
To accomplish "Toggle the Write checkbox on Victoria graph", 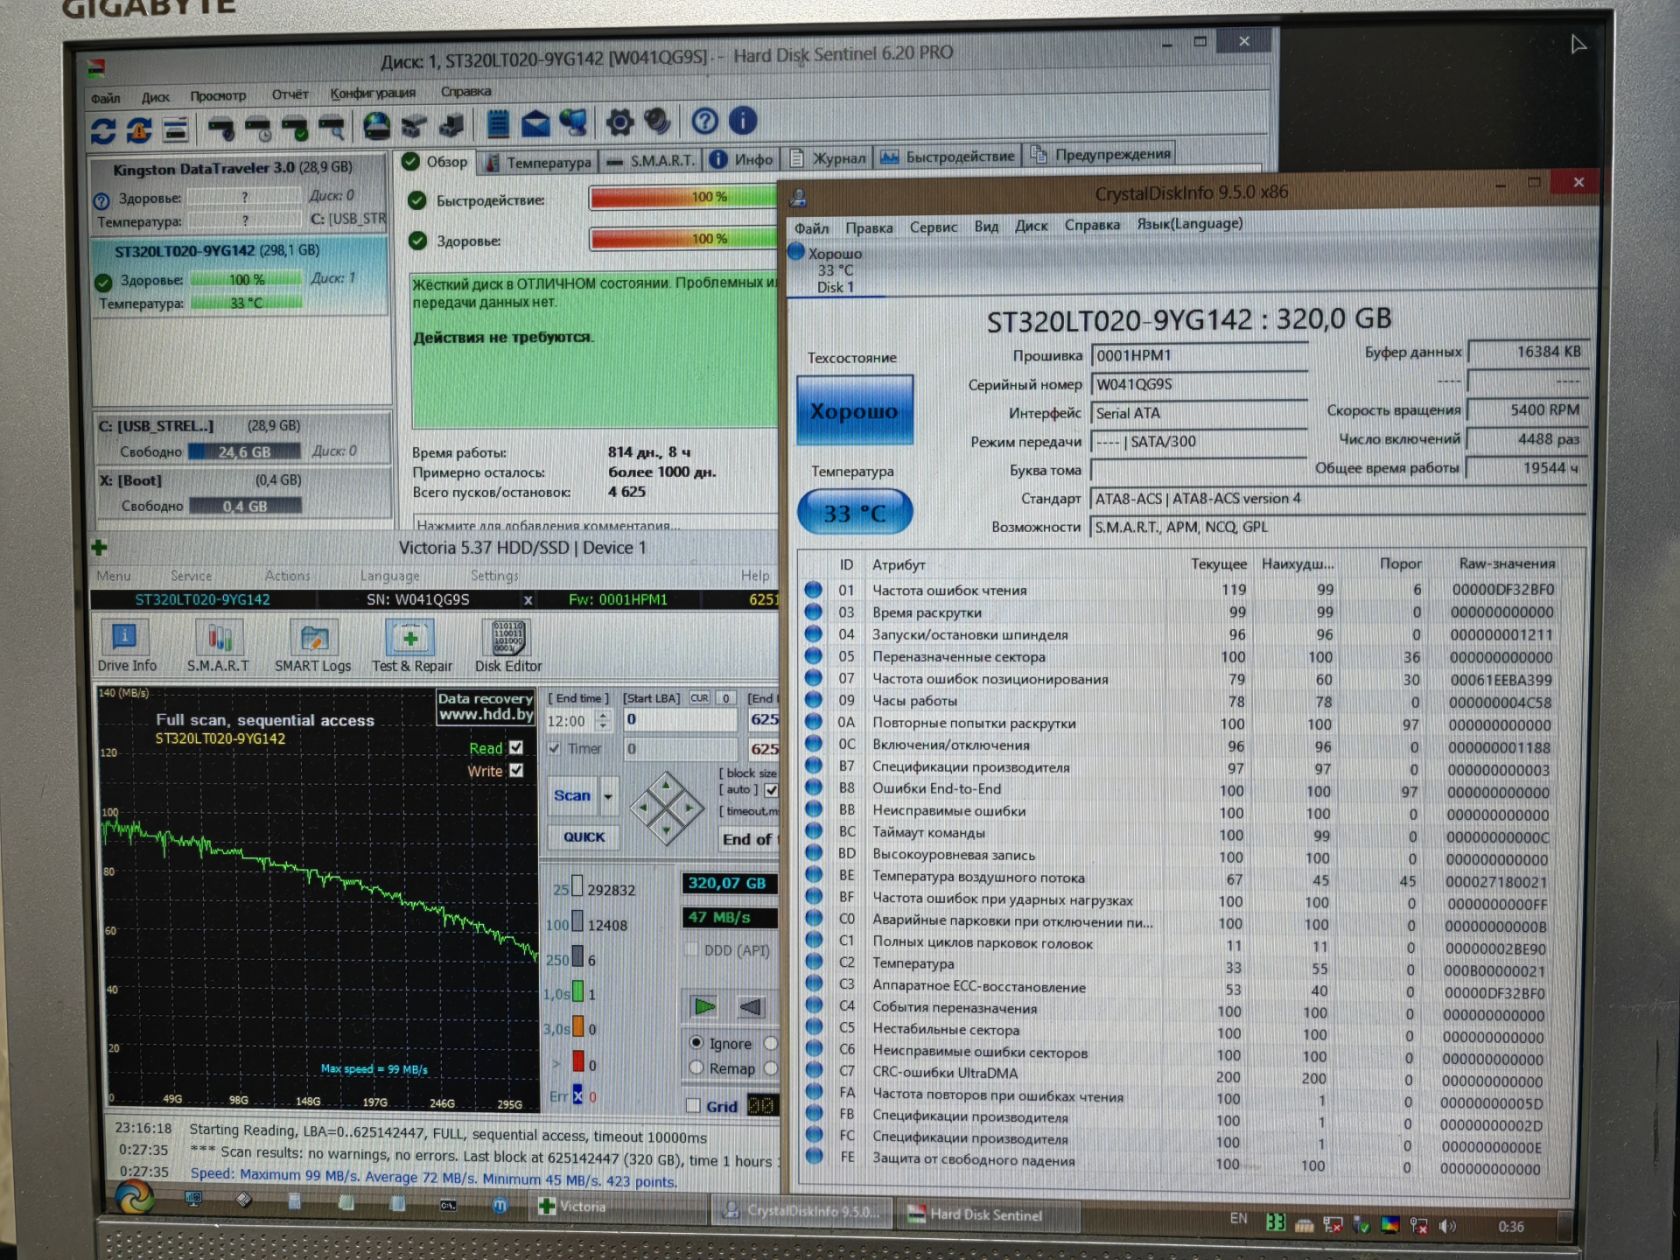I will (516, 770).
